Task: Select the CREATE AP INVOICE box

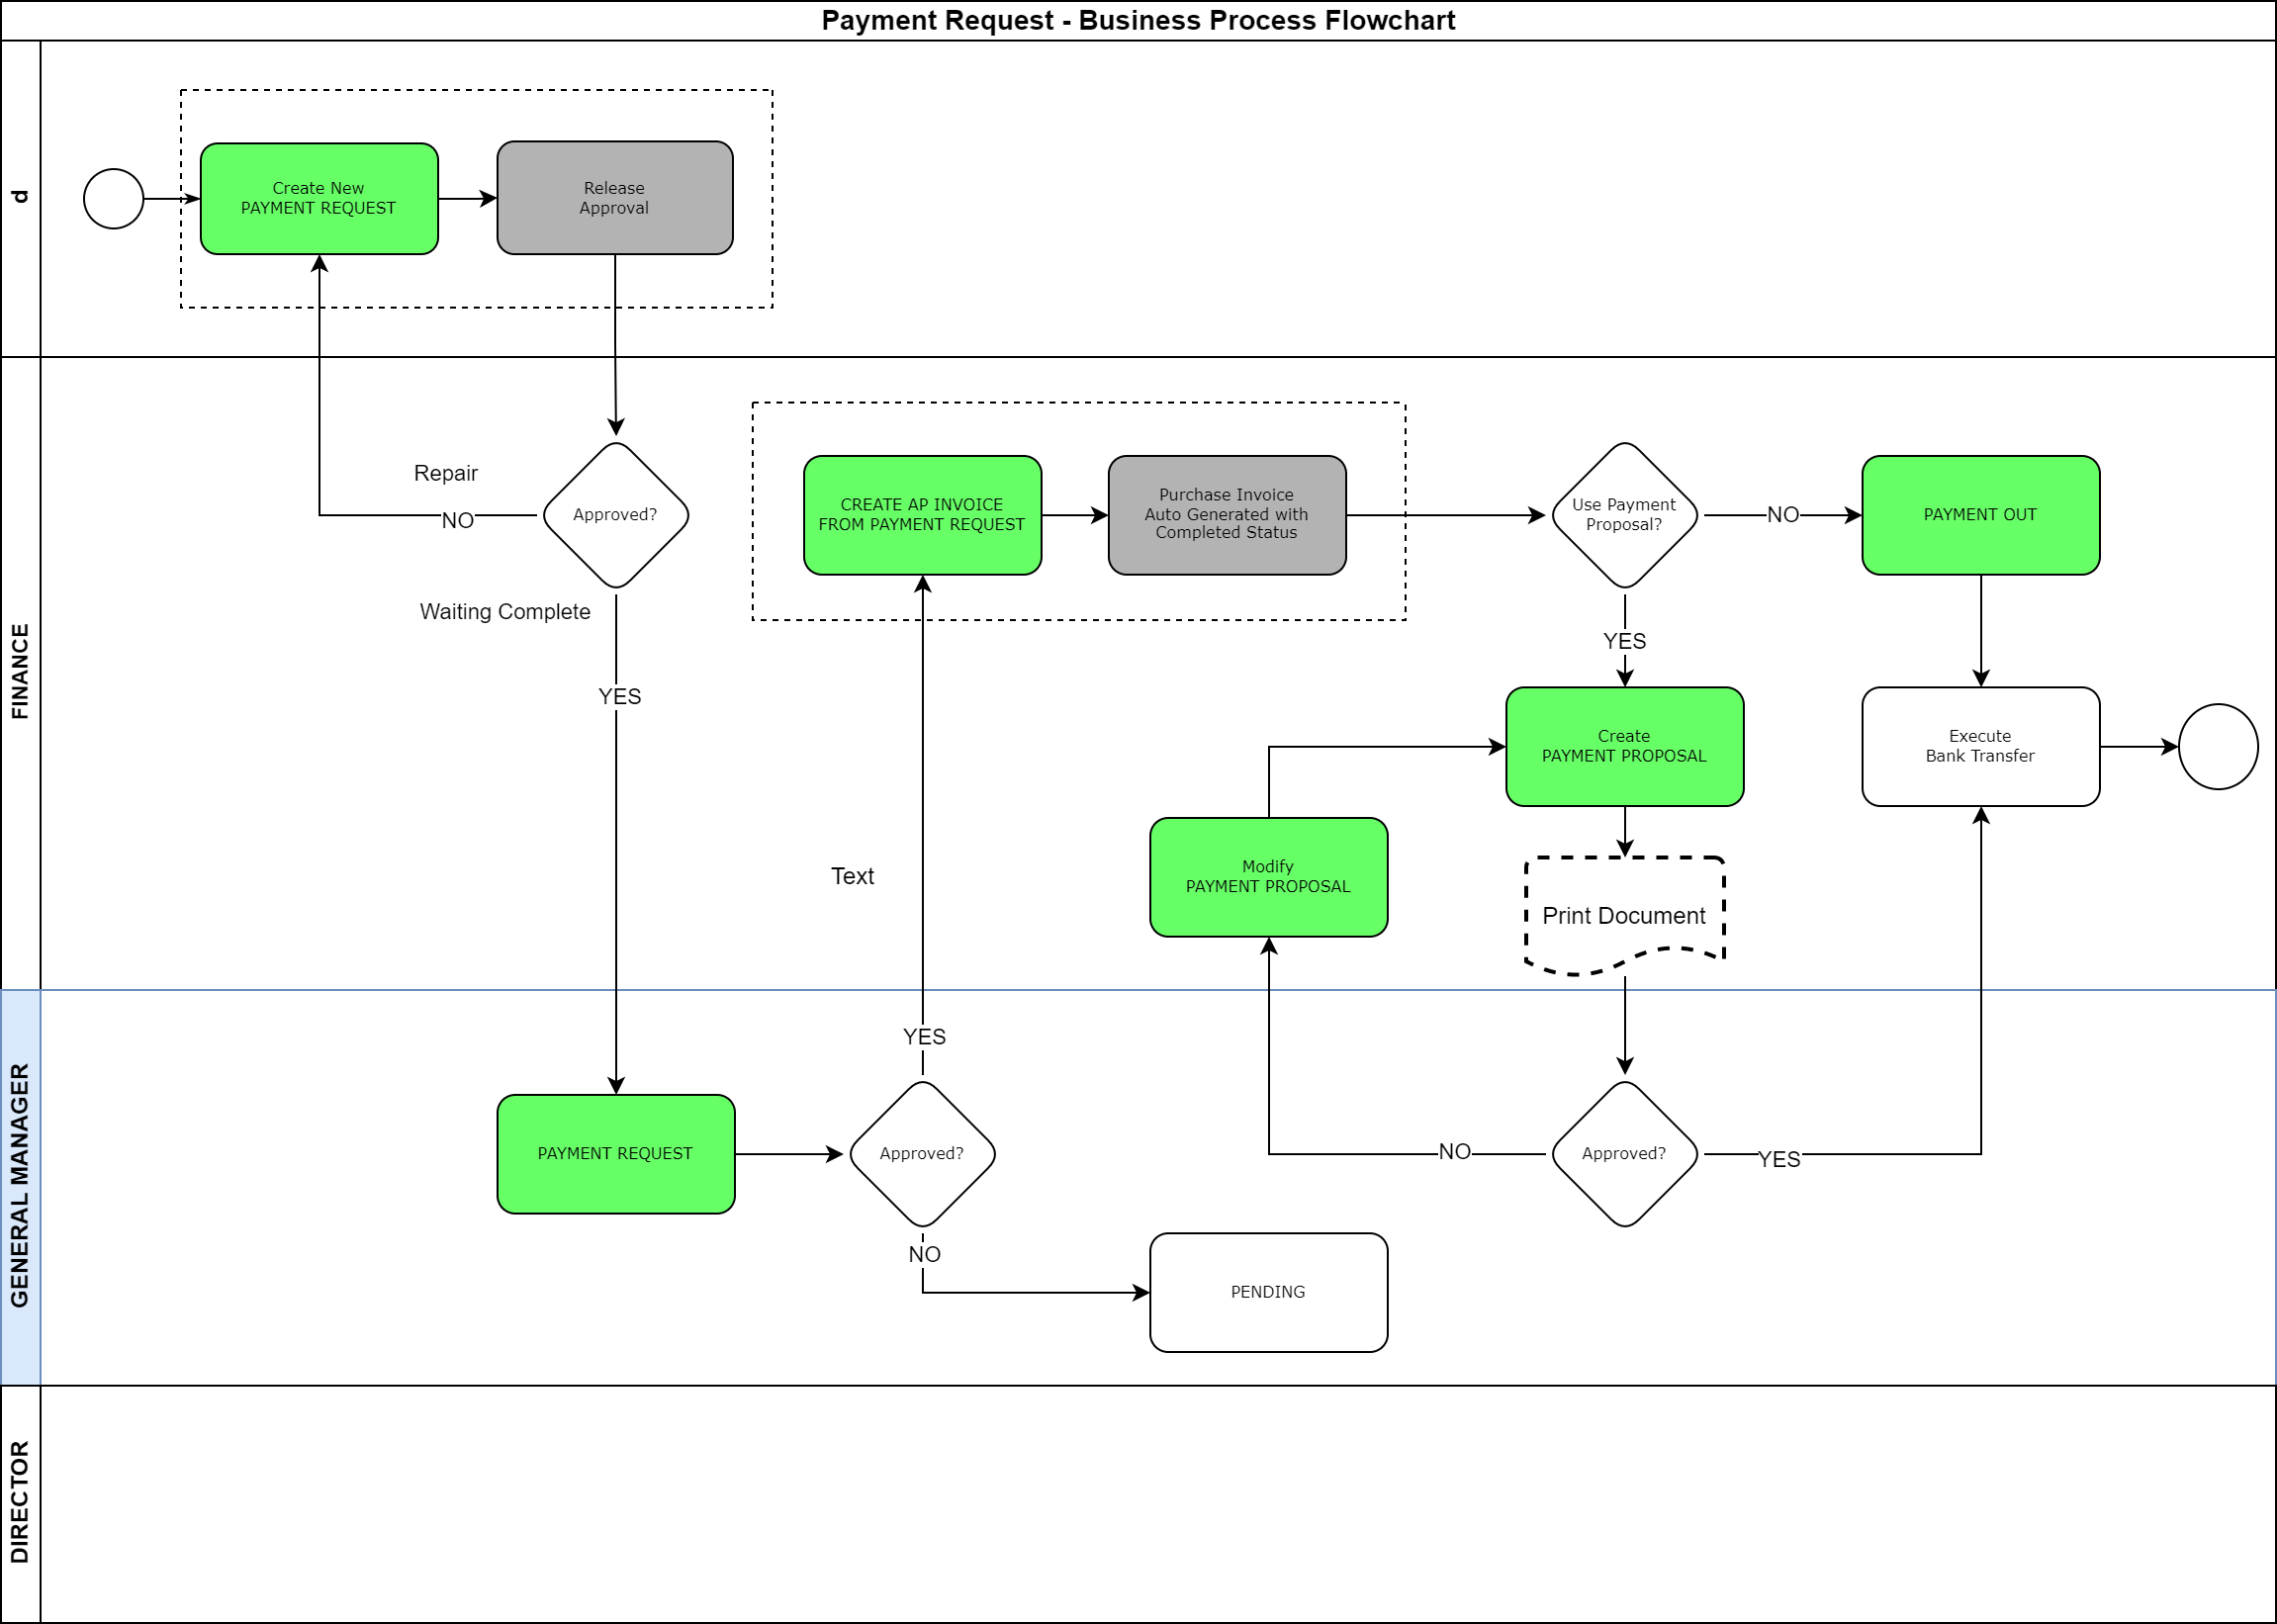Action: tap(921, 515)
